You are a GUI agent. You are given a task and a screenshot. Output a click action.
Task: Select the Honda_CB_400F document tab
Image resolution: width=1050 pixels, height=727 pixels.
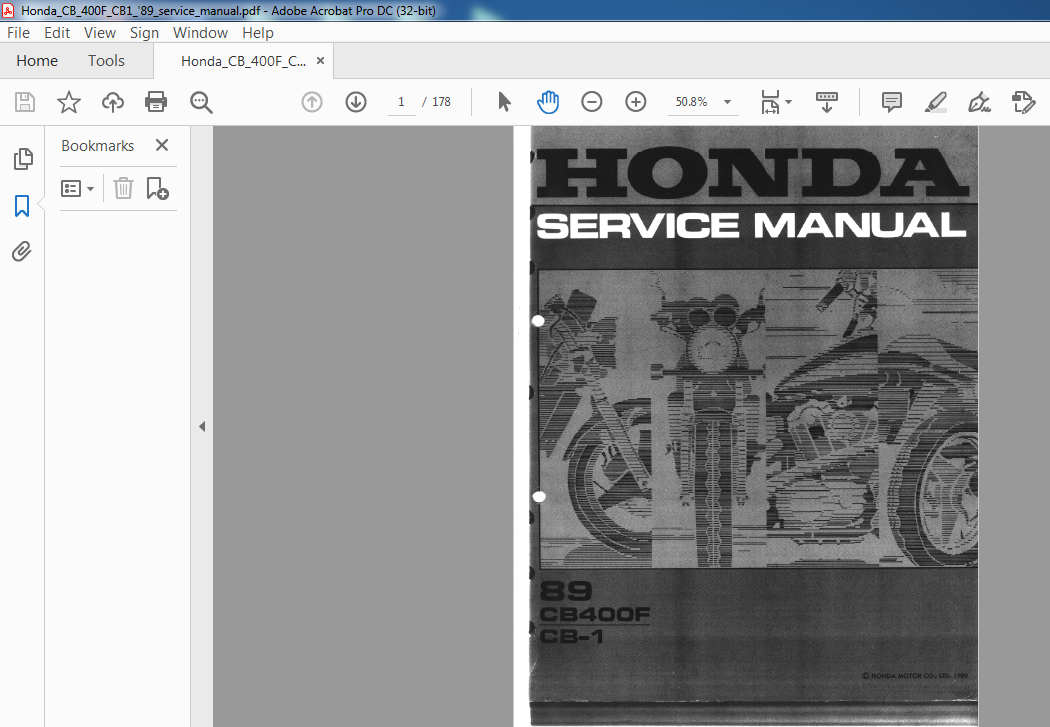[x=243, y=62]
